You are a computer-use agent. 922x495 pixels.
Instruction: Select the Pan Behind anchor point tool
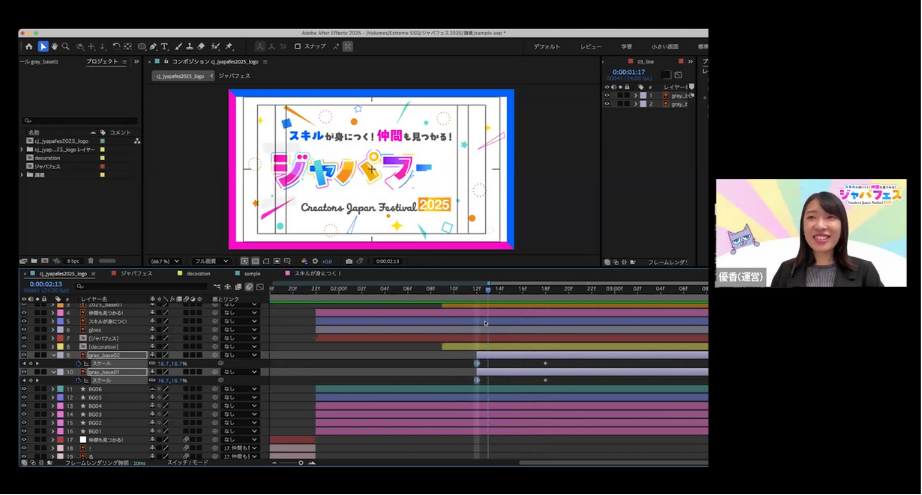point(128,46)
